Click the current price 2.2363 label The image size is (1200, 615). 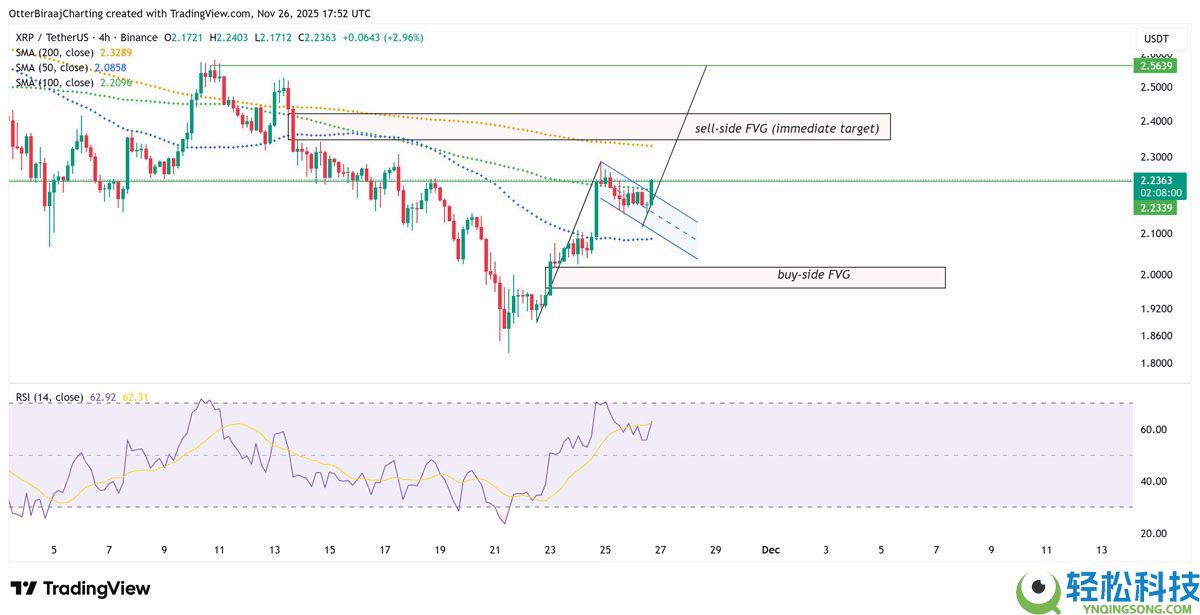tap(1154, 181)
